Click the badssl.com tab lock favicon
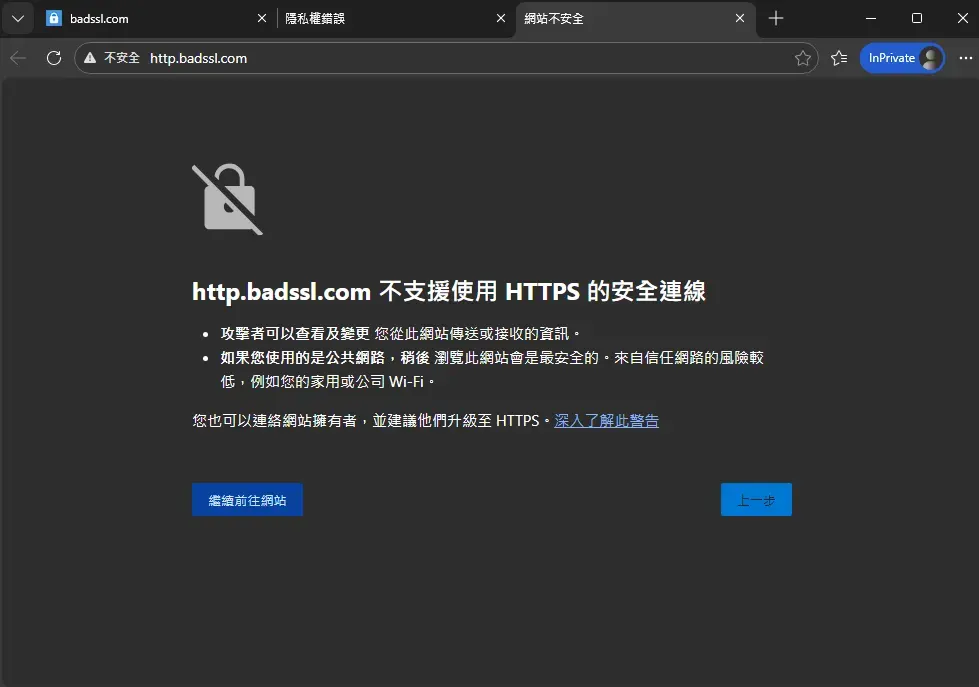979x687 pixels. (x=54, y=18)
